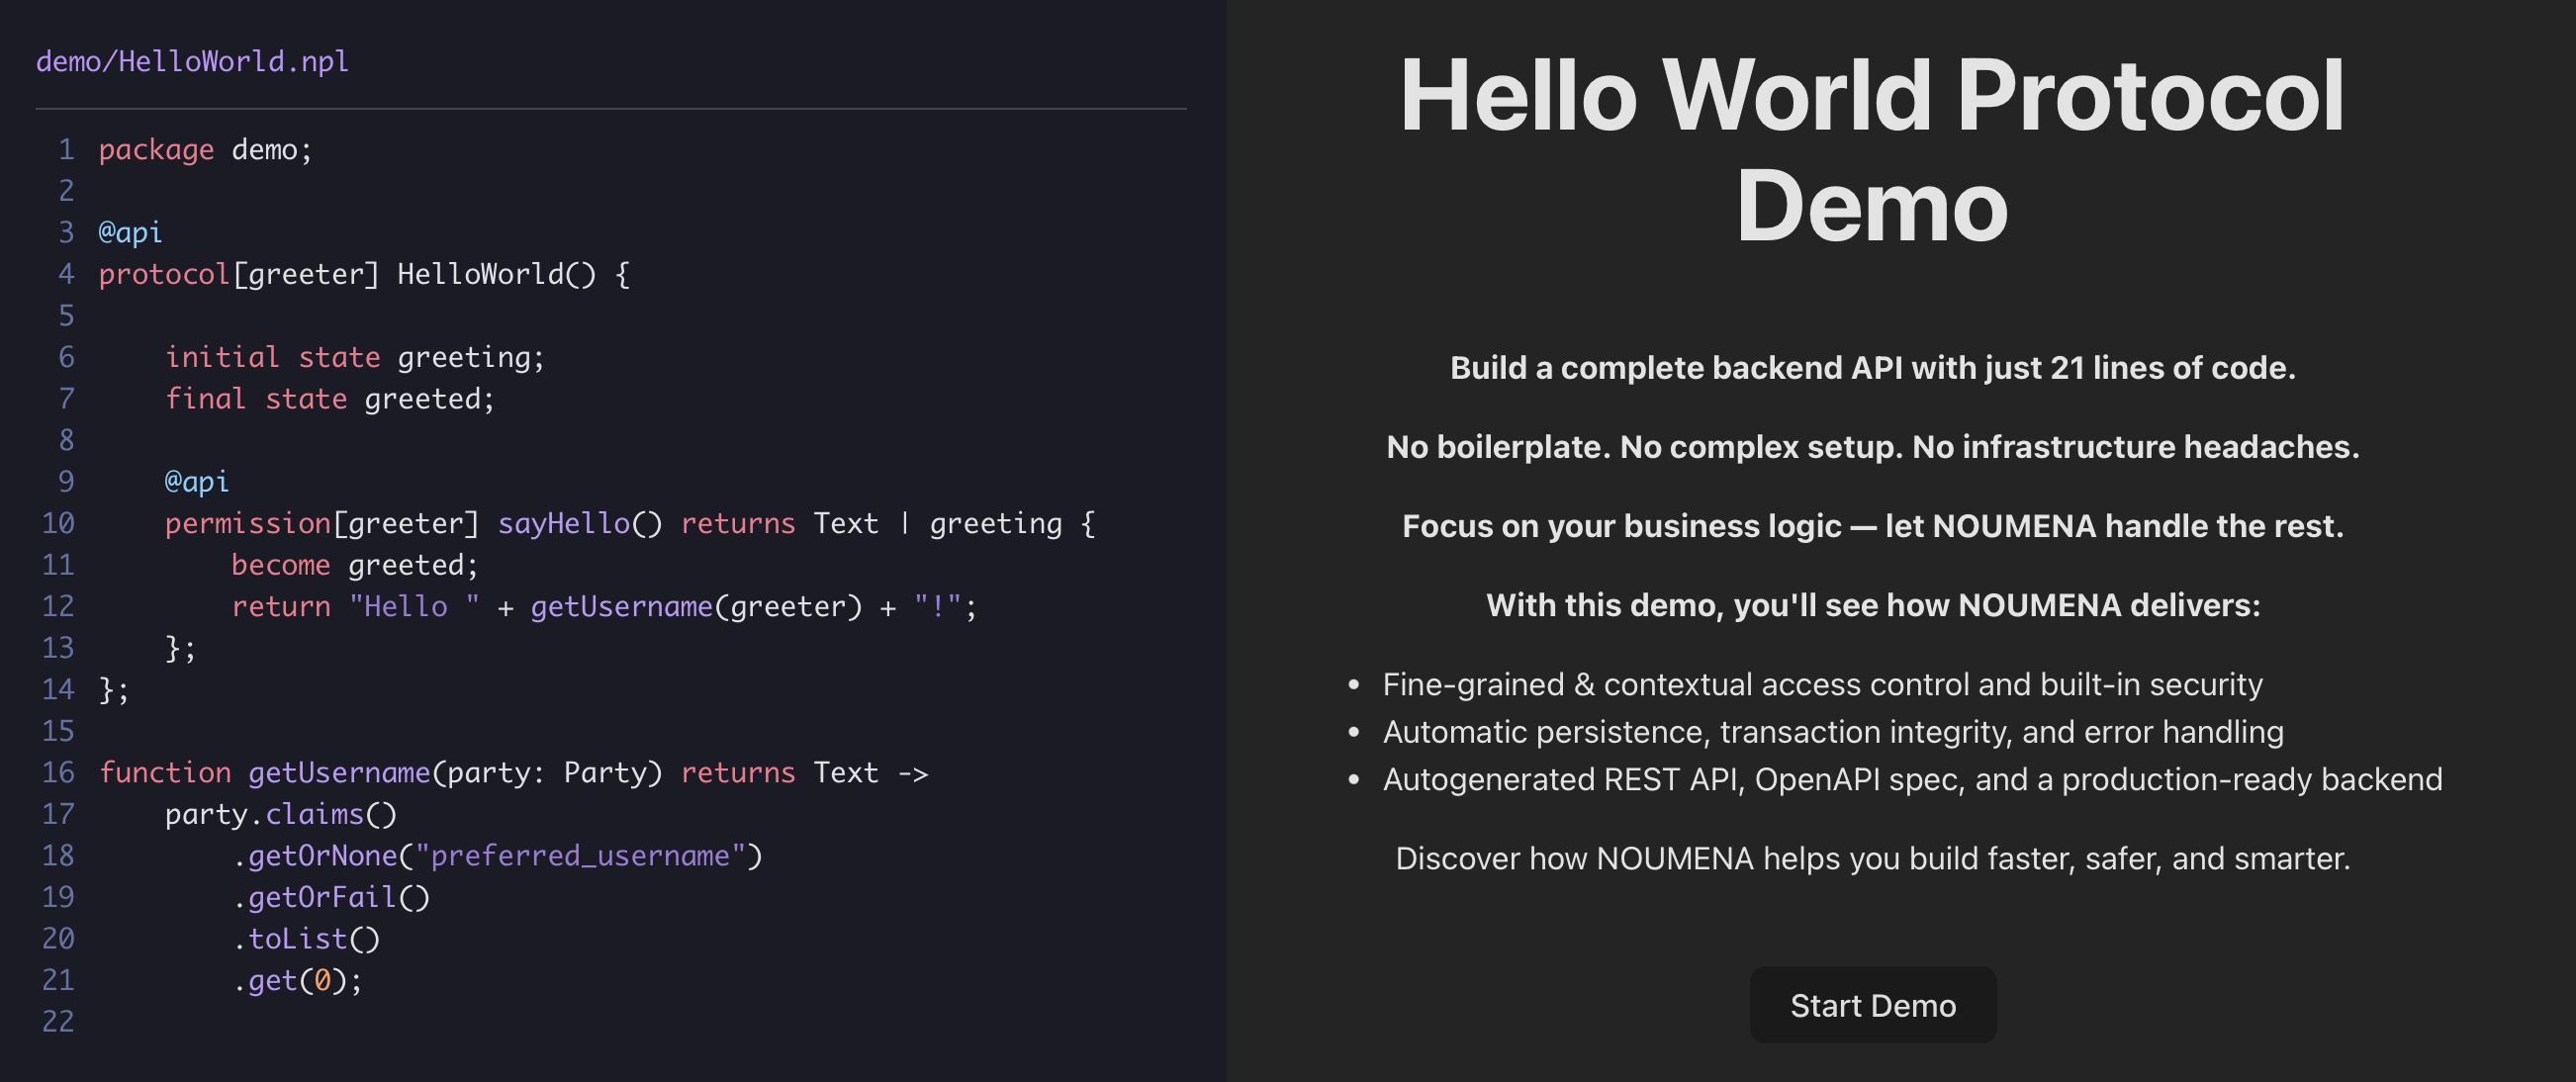Select the Hello World Protocol Demo heading
This screenshot has width=2576, height=1082.
pos(1873,150)
